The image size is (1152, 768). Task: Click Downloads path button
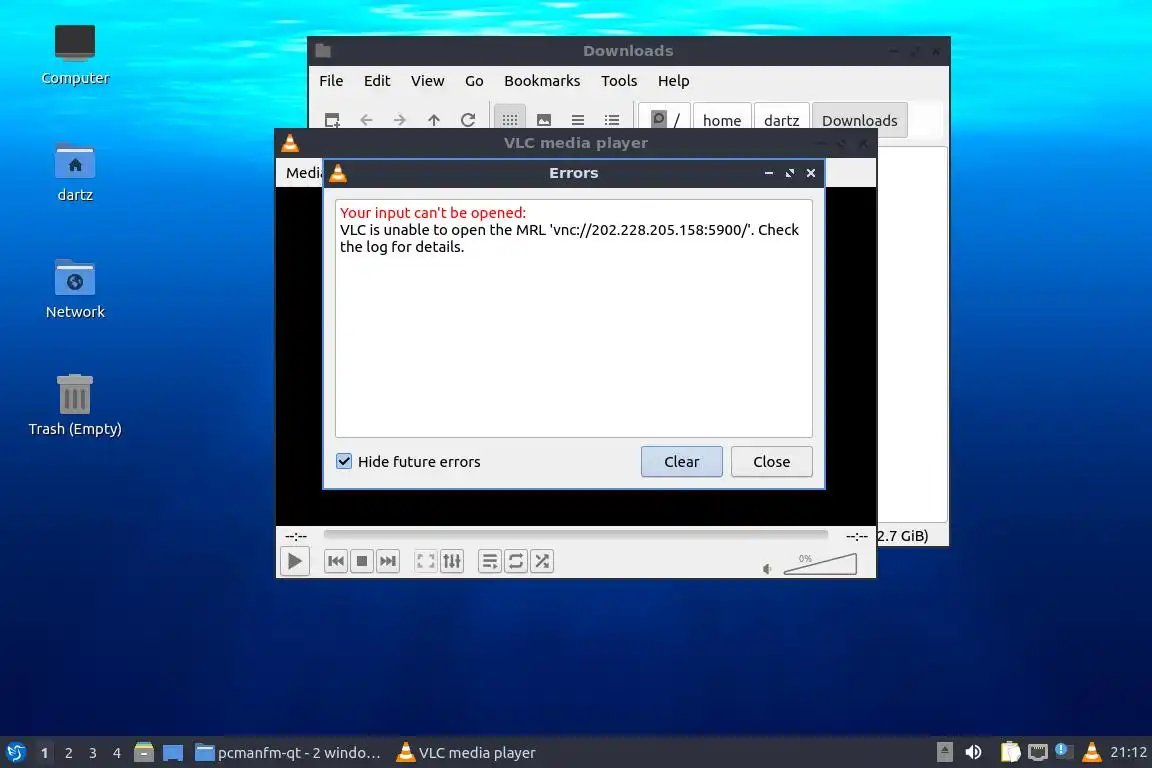pyautogui.click(x=860, y=119)
